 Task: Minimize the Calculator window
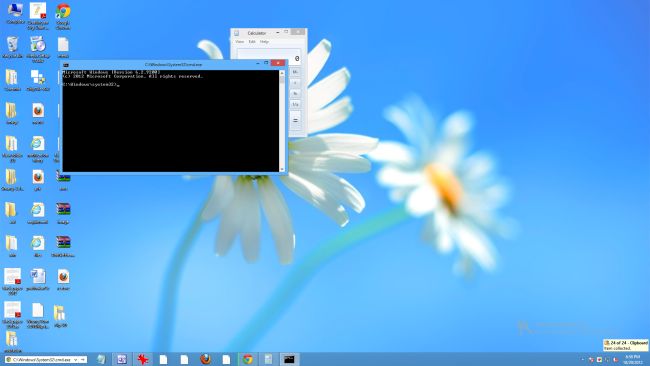[278, 32]
